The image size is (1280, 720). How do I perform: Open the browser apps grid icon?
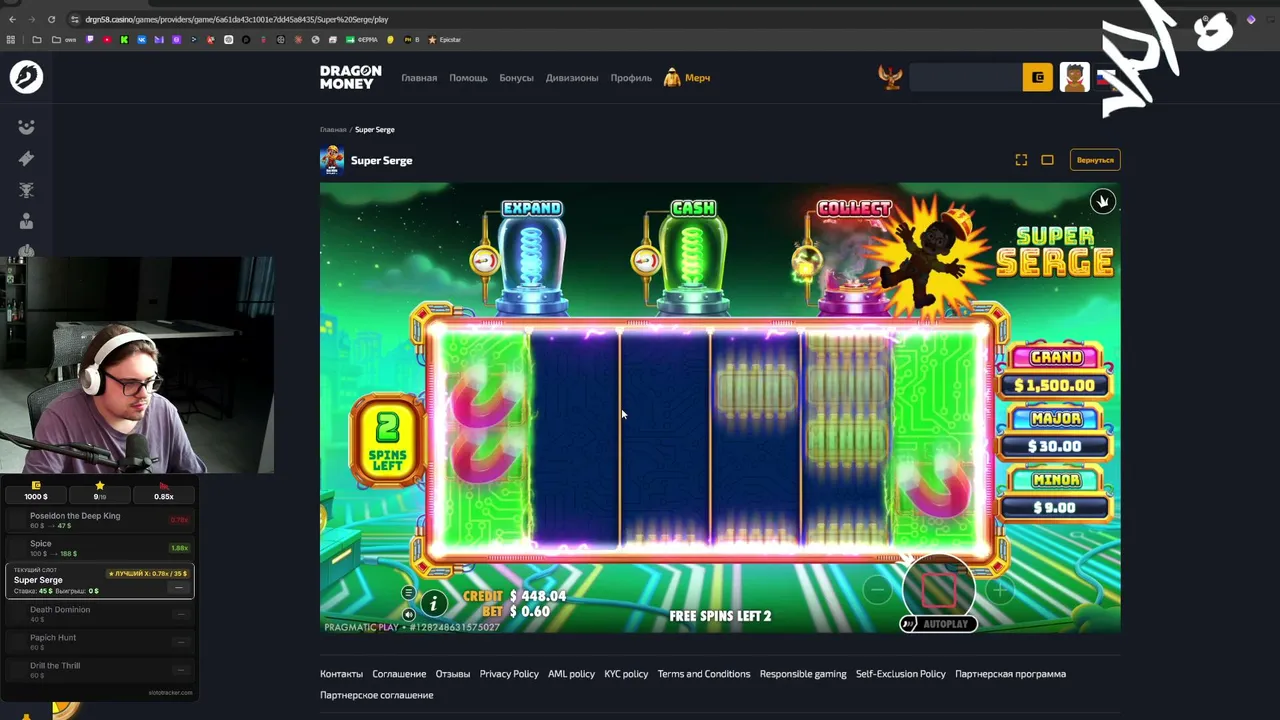pyautogui.click(x=11, y=40)
